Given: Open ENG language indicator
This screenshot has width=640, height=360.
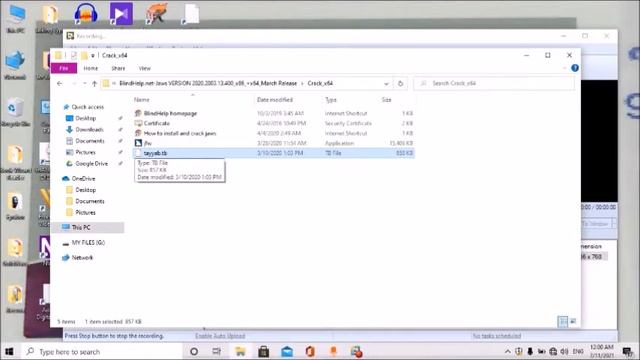Looking at the screenshot, I should pyautogui.click(x=578, y=351).
